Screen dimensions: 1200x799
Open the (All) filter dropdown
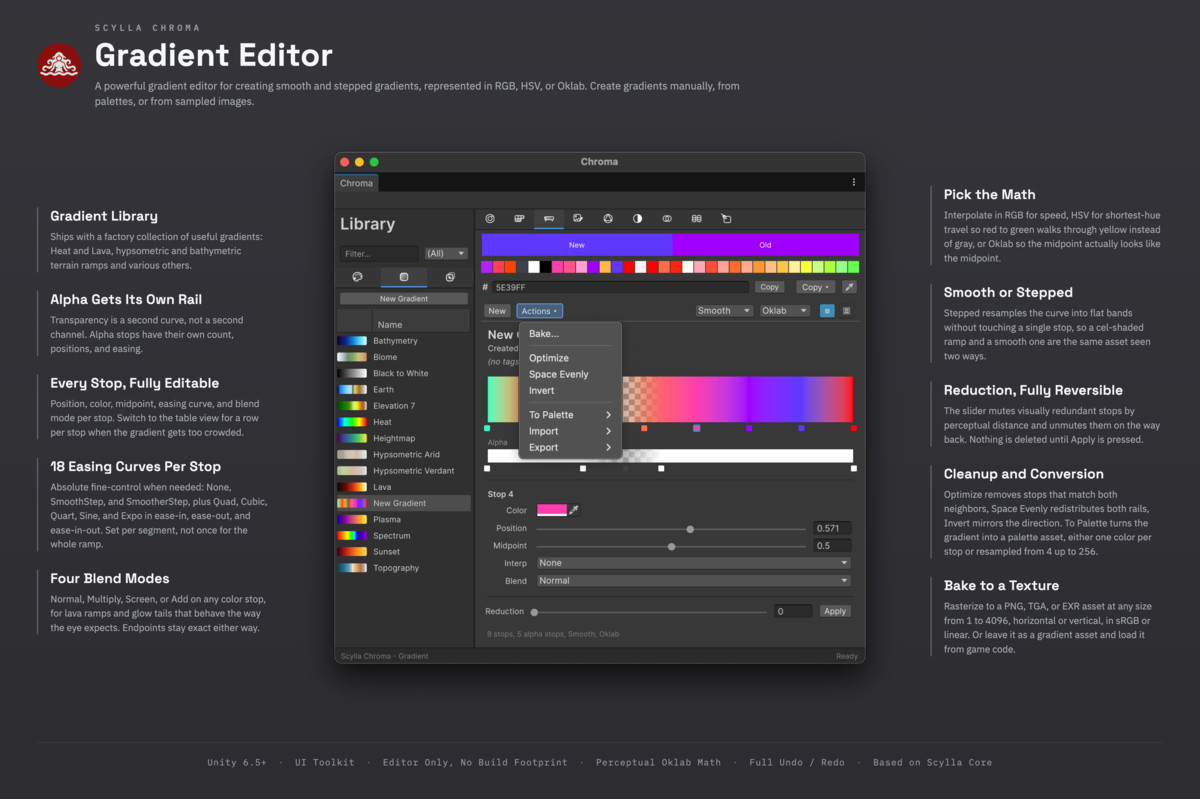coord(445,254)
